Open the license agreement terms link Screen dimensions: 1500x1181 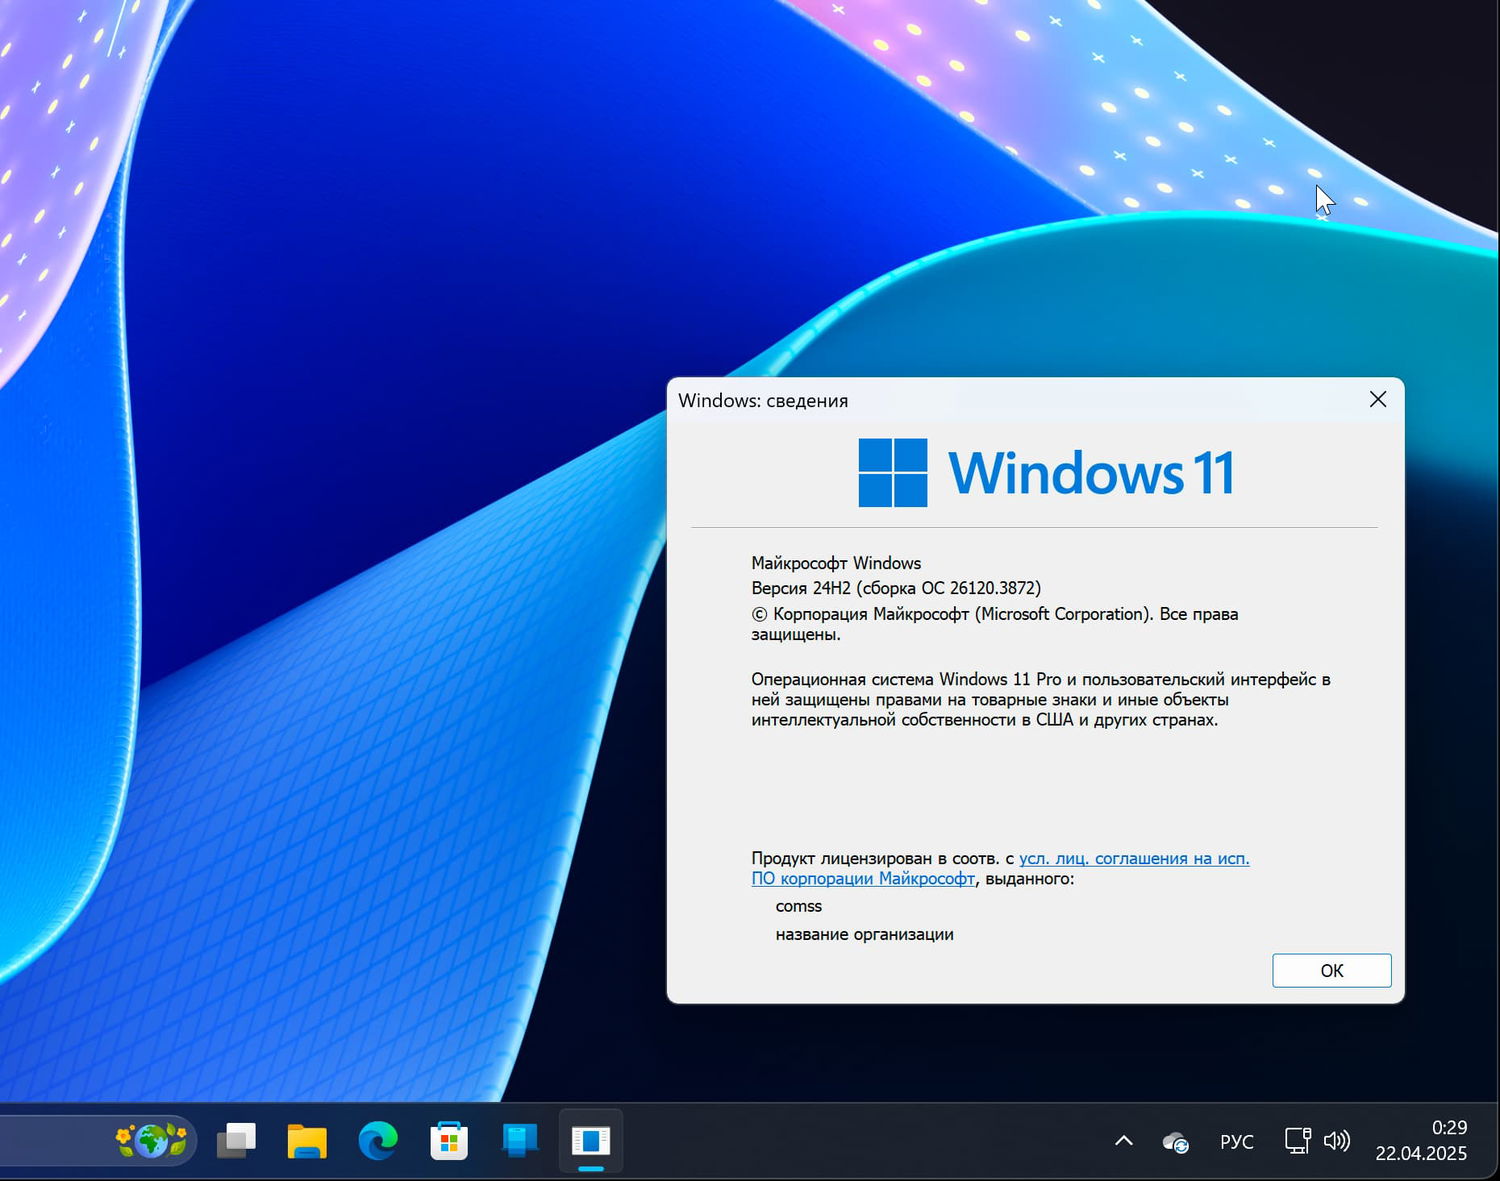pyautogui.click(x=1134, y=858)
